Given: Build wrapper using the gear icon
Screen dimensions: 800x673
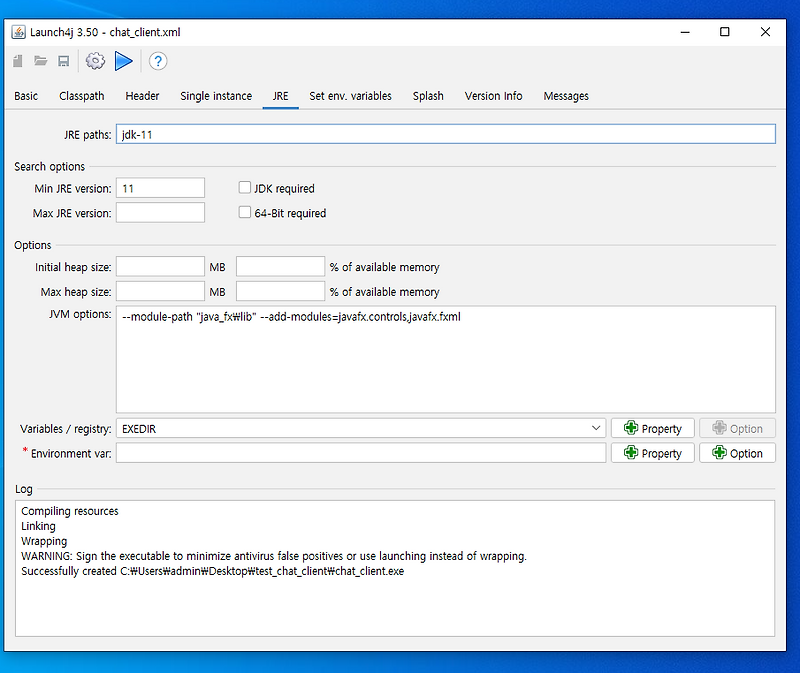Looking at the screenshot, I should (95, 61).
